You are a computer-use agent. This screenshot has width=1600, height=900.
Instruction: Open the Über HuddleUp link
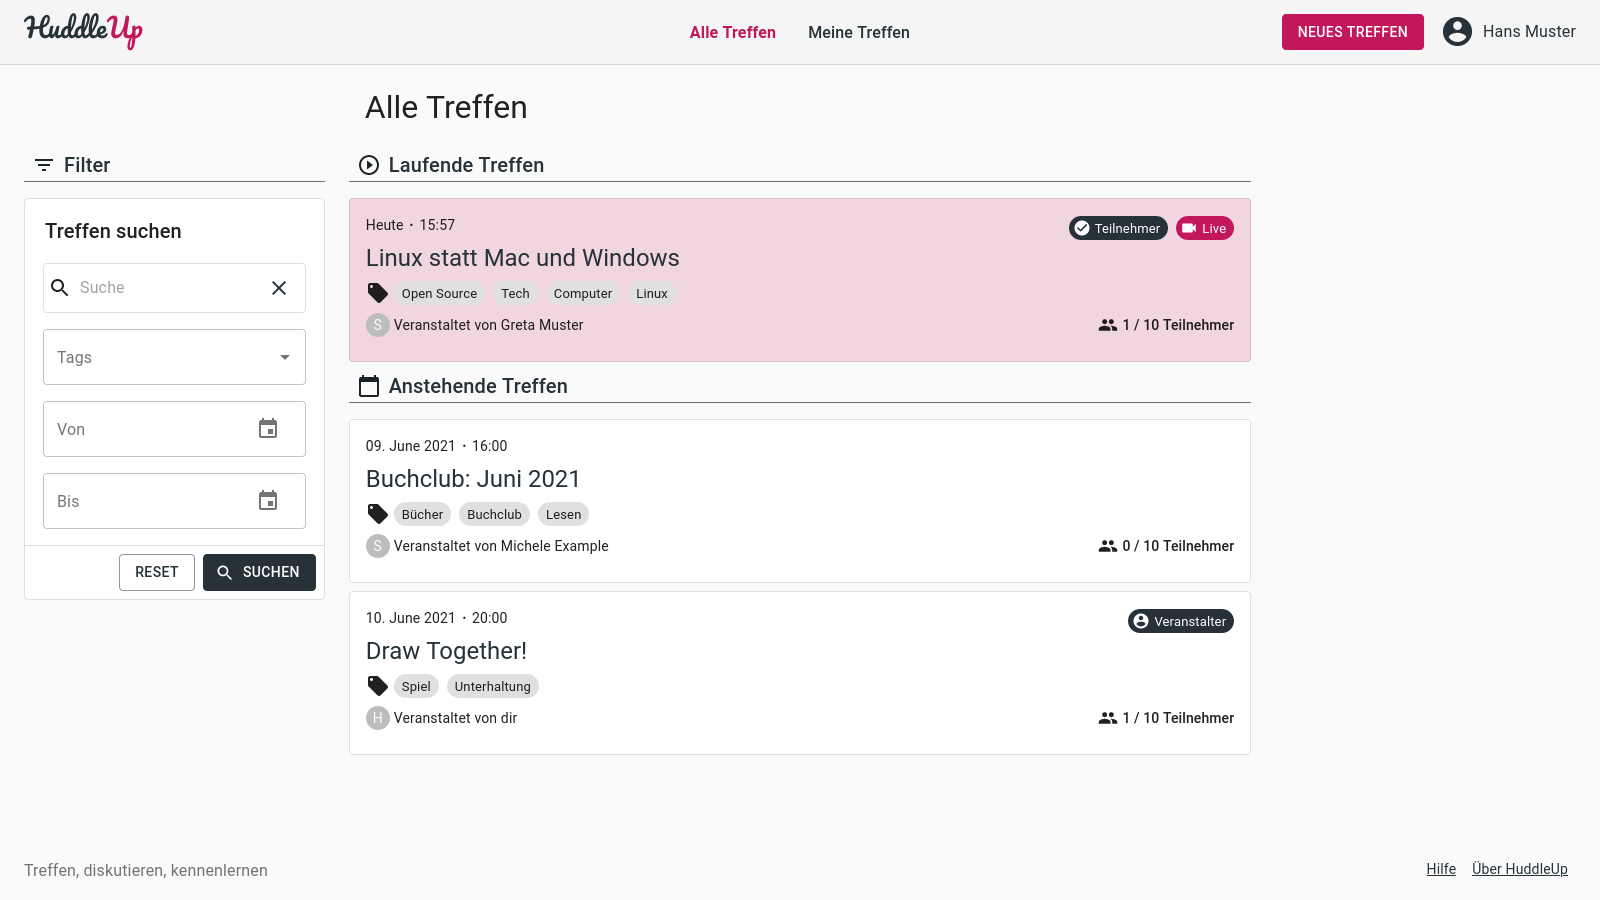click(x=1519, y=869)
